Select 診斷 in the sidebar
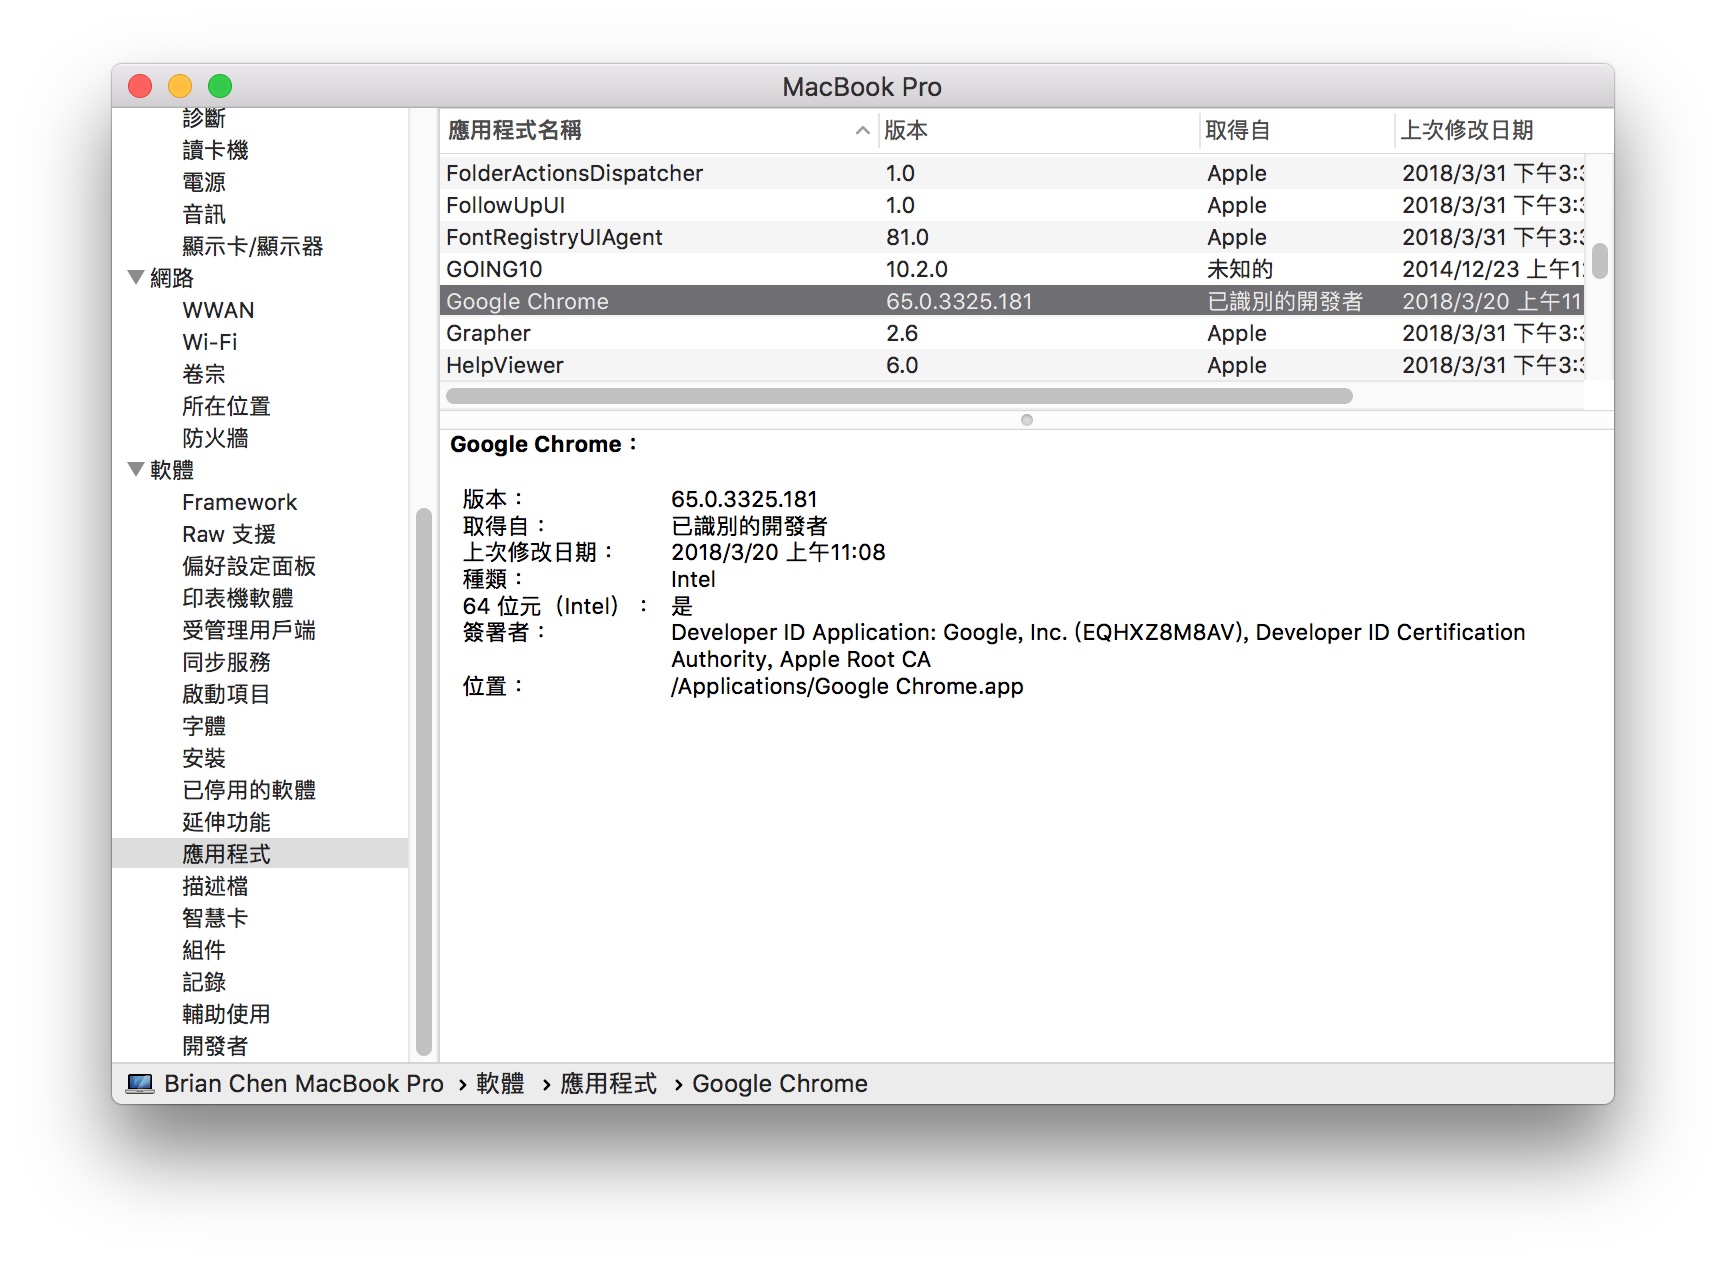The width and height of the screenshot is (1726, 1264). (x=204, y=118)
